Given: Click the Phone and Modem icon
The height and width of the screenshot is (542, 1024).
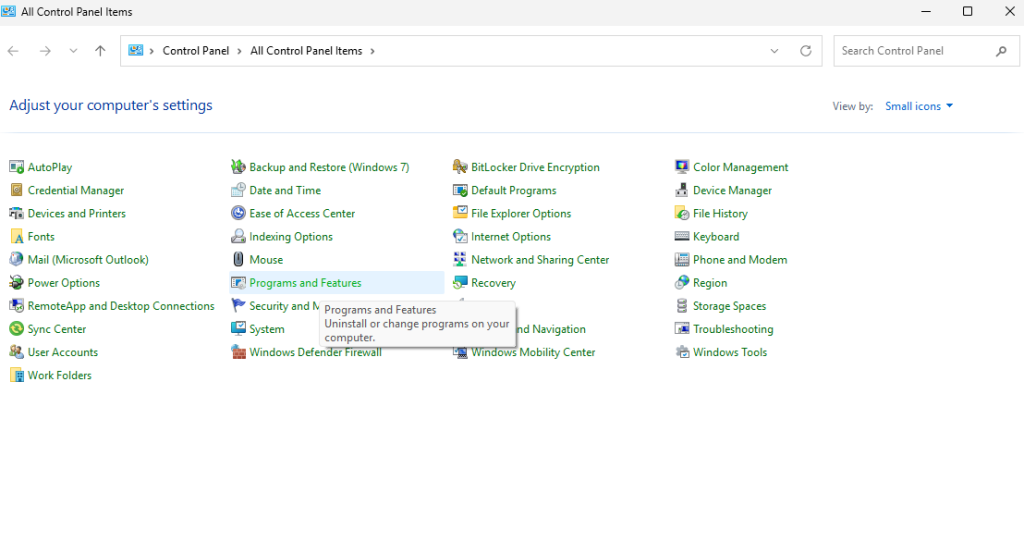Looking at the screenshot, I should pos(682,259).
